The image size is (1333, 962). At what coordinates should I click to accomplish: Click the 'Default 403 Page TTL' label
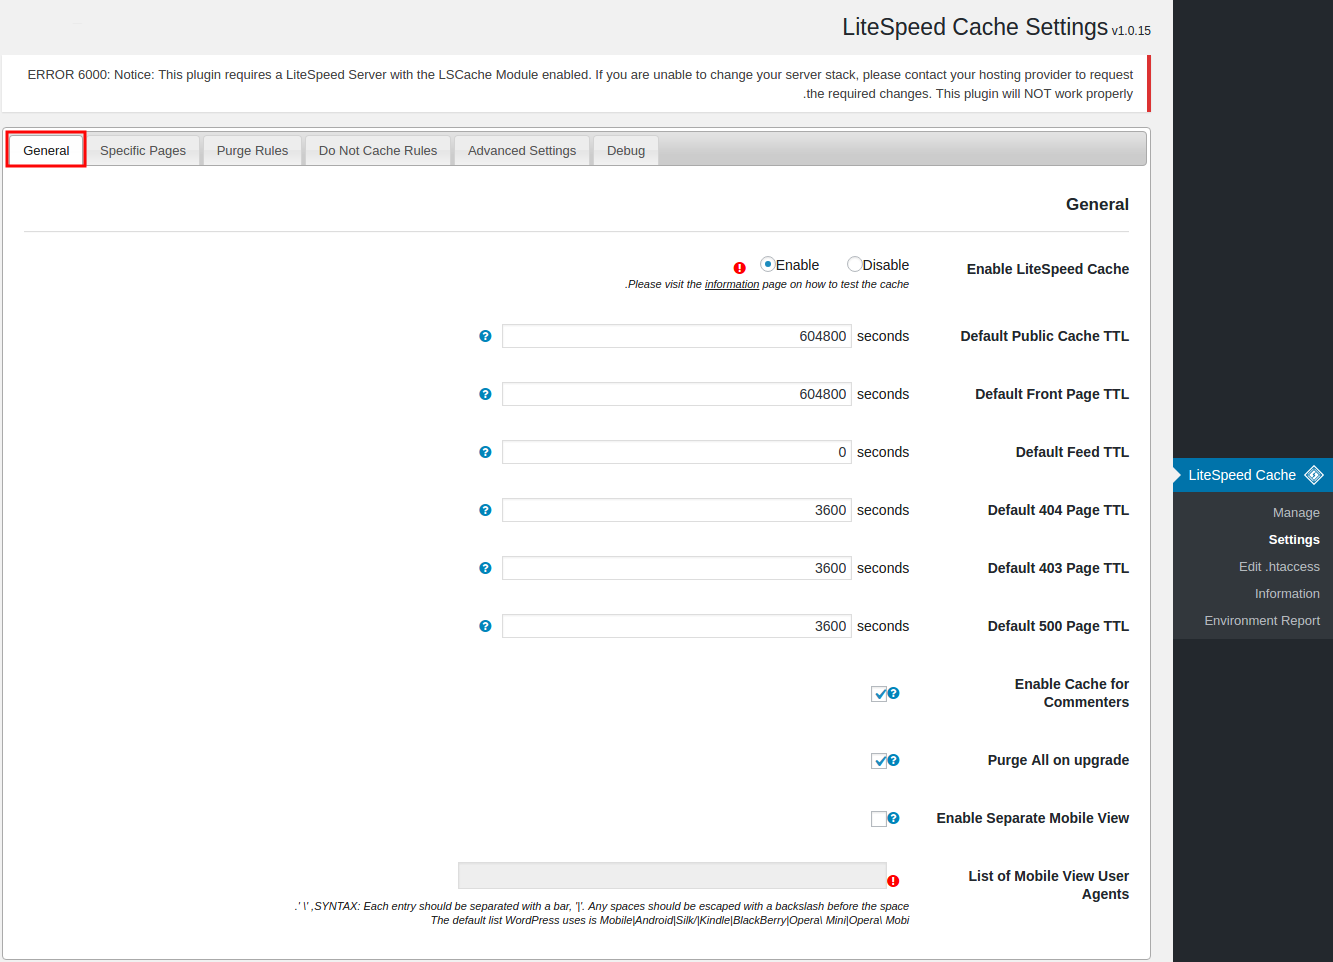pyautogui.click(x=1058, y=568)
